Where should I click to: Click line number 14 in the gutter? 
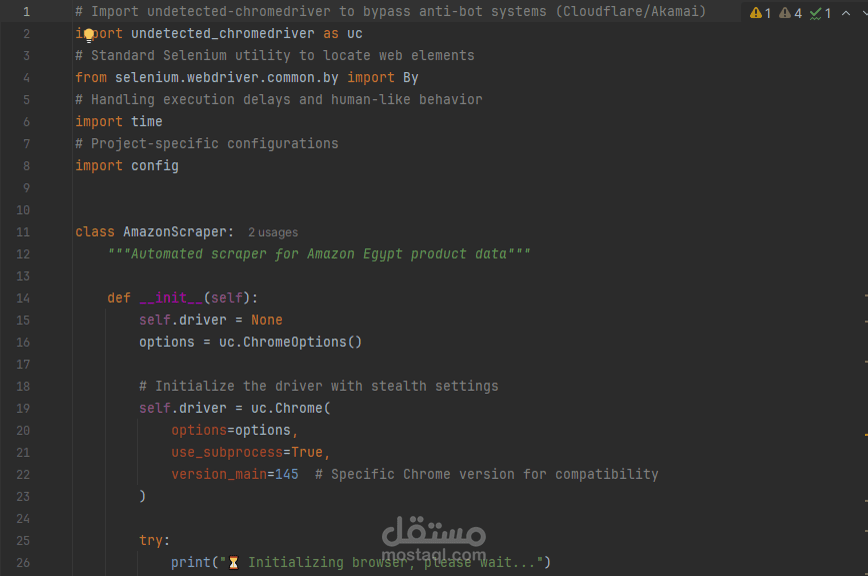(23, 298)
